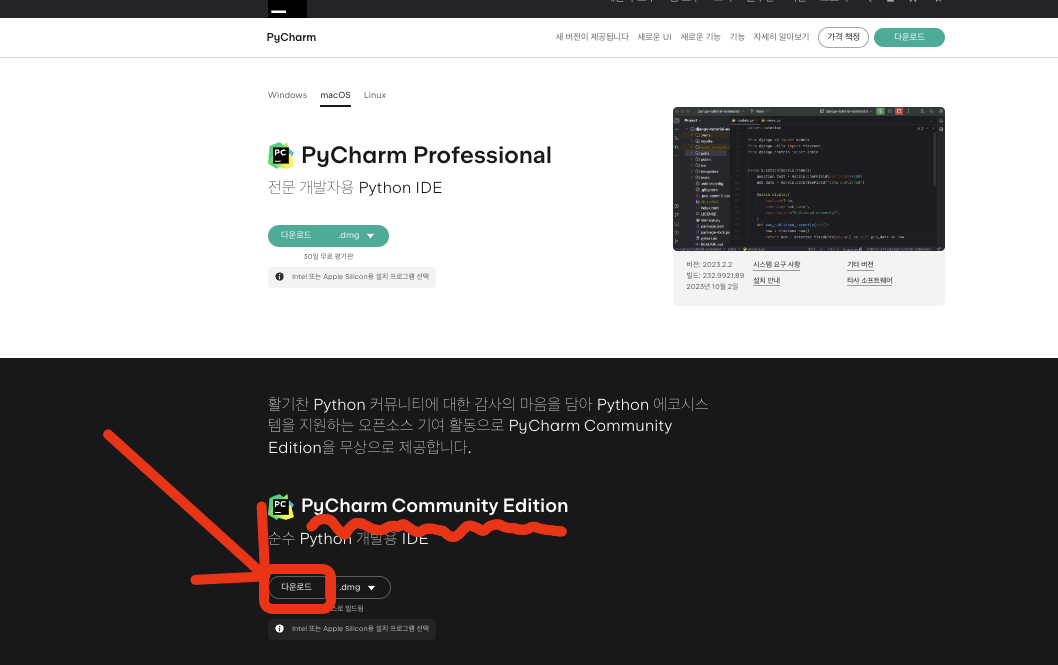
Task: Click the green 다운로드 button in header
Action: (x=909, y=37)
